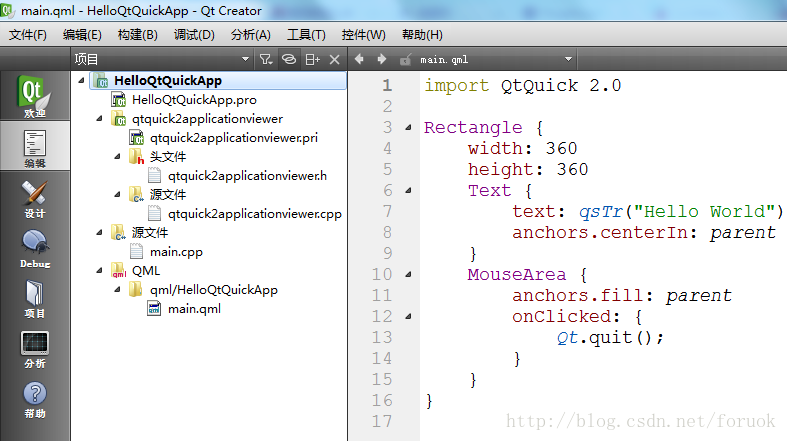Click the filter tree icon in project panel
The width and height of the screenshot is (787, 441).
click(266, 60)
